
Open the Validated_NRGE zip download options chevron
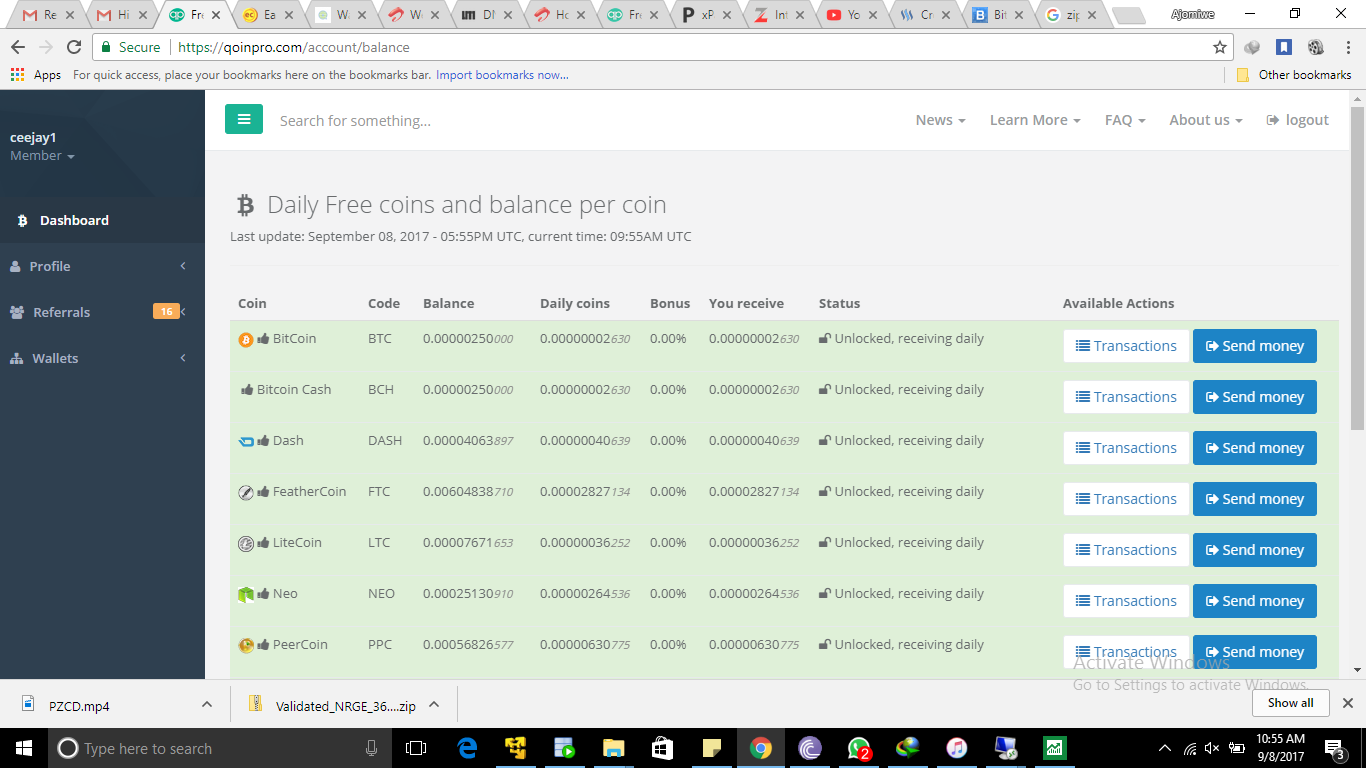coord(434,704)
